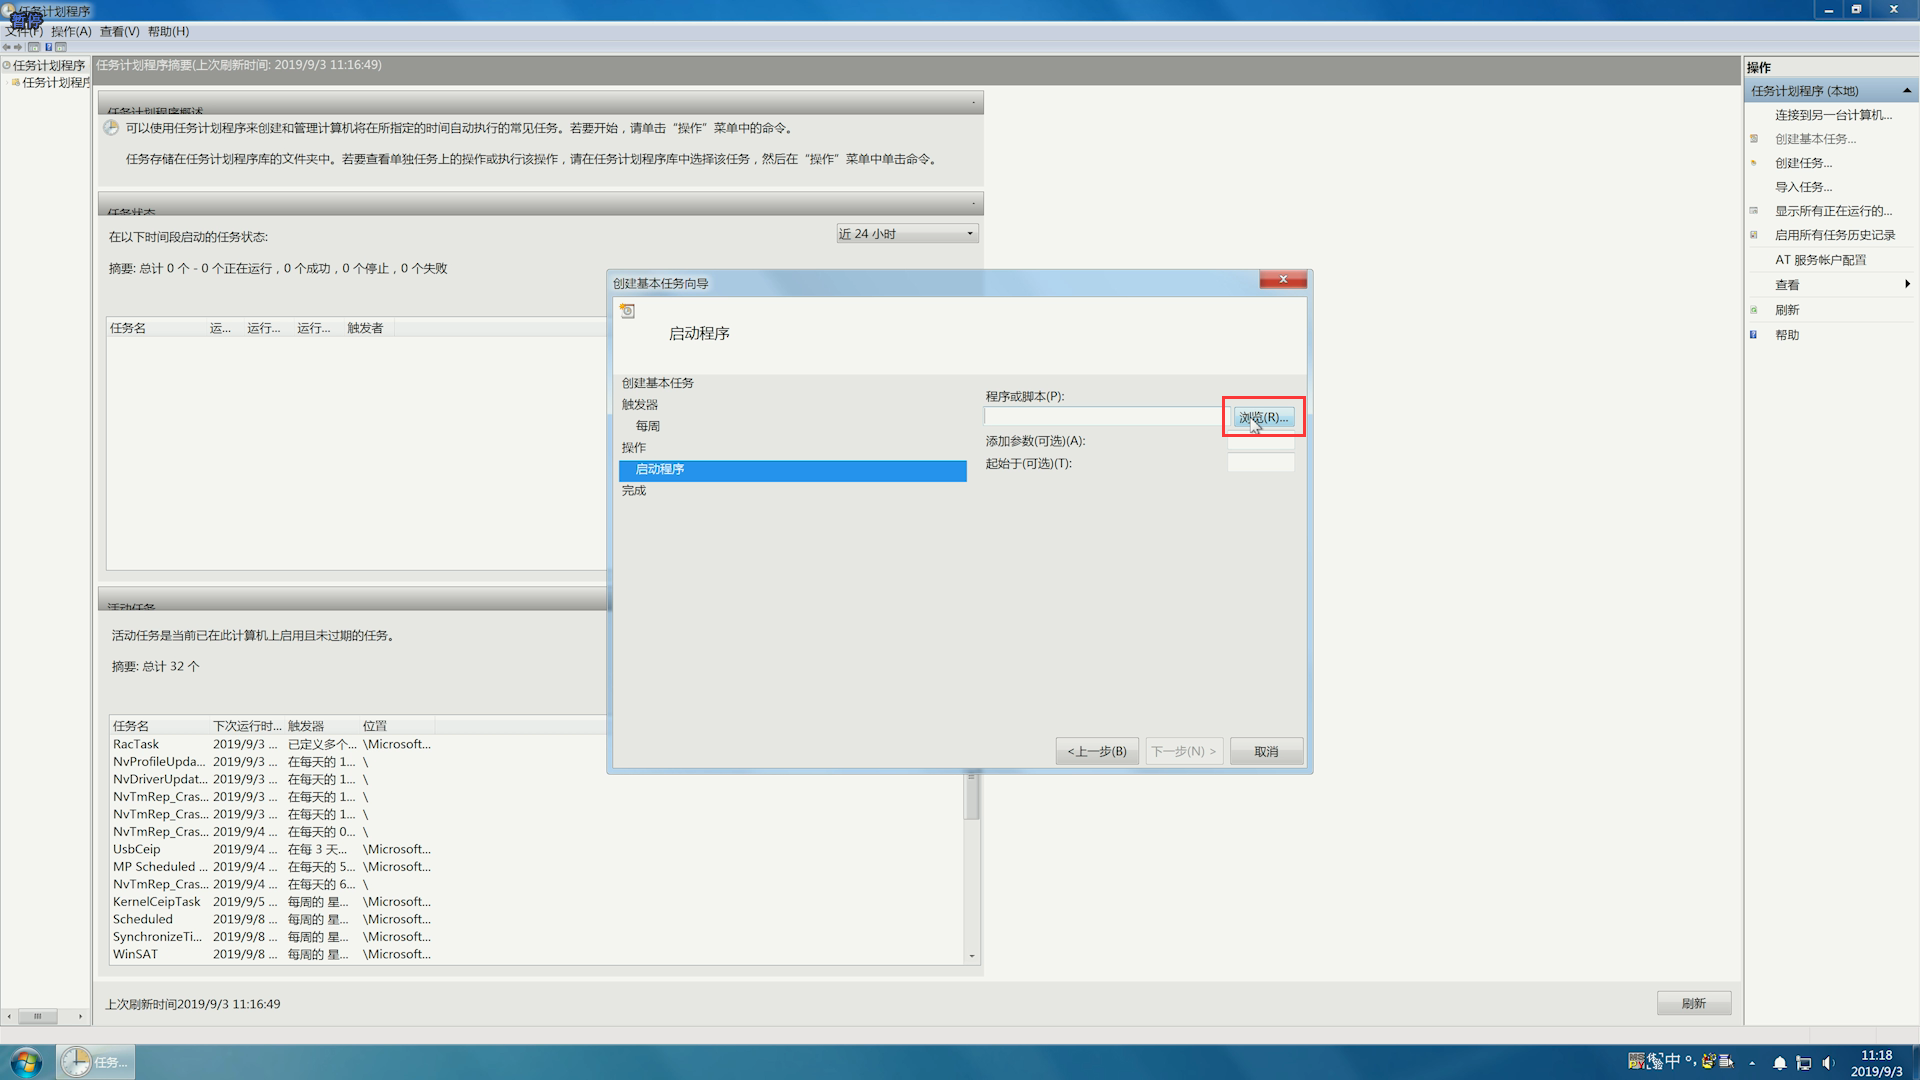Click the 刷新 button at the bottom
The width and height of the screenshot is (1920, 1080).
(x=1694, y=1004)
